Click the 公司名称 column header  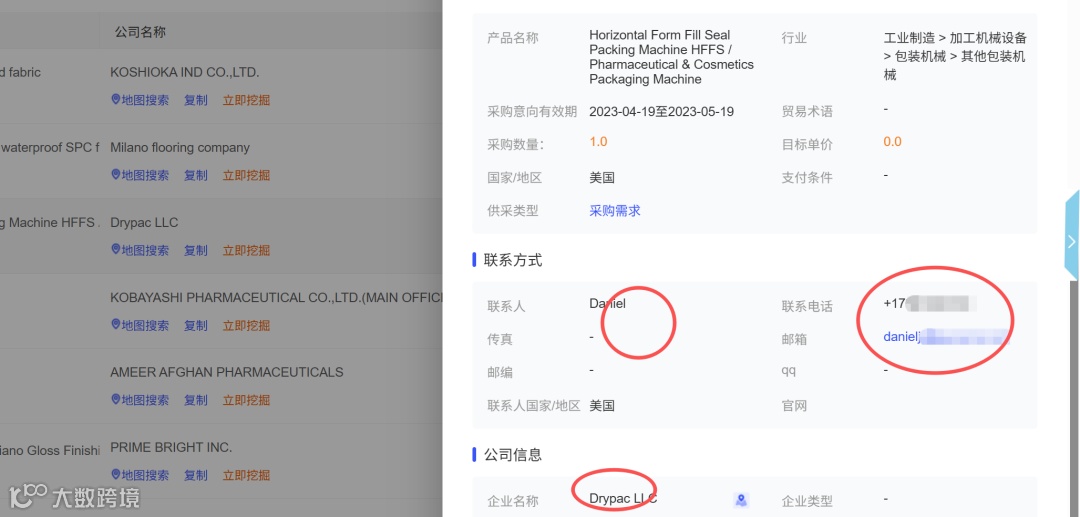click(x=141, y=32)
